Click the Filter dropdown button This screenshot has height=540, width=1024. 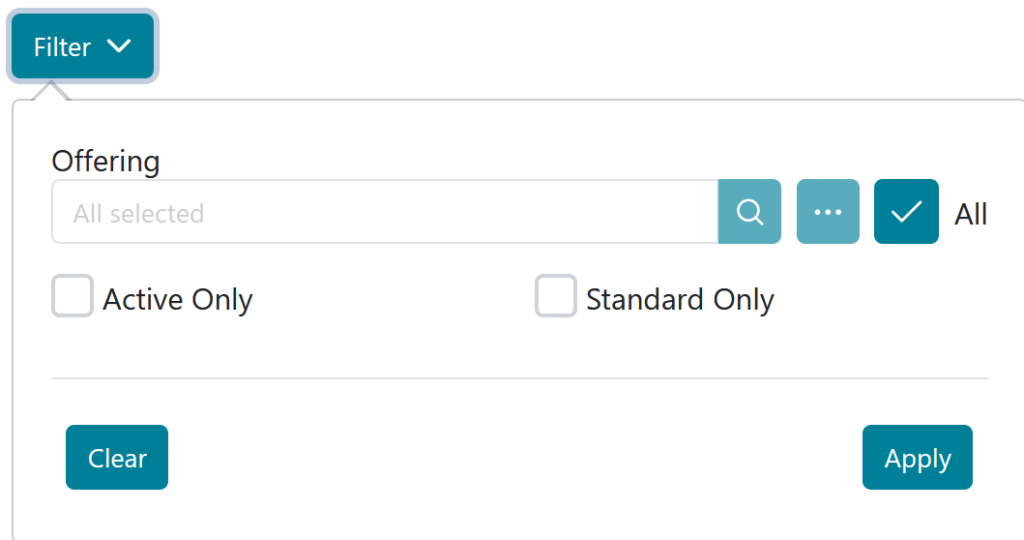coord(83,46)
